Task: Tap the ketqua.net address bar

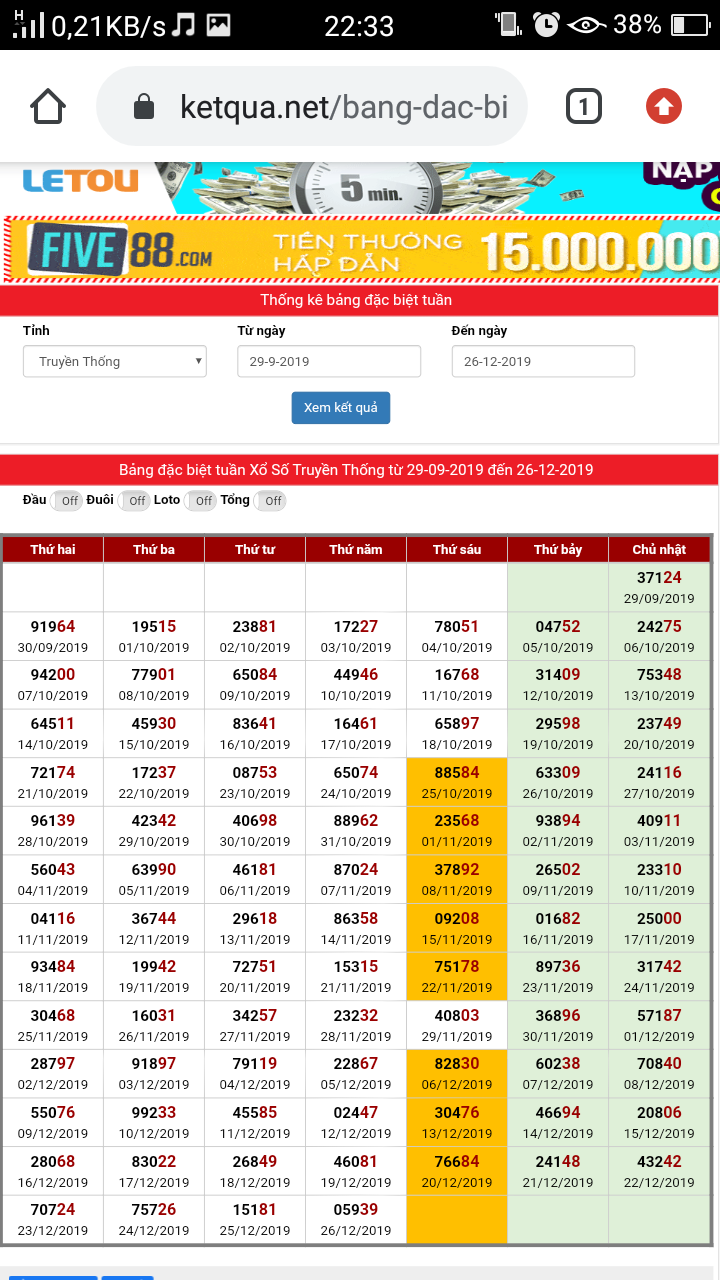Action: 311,106
